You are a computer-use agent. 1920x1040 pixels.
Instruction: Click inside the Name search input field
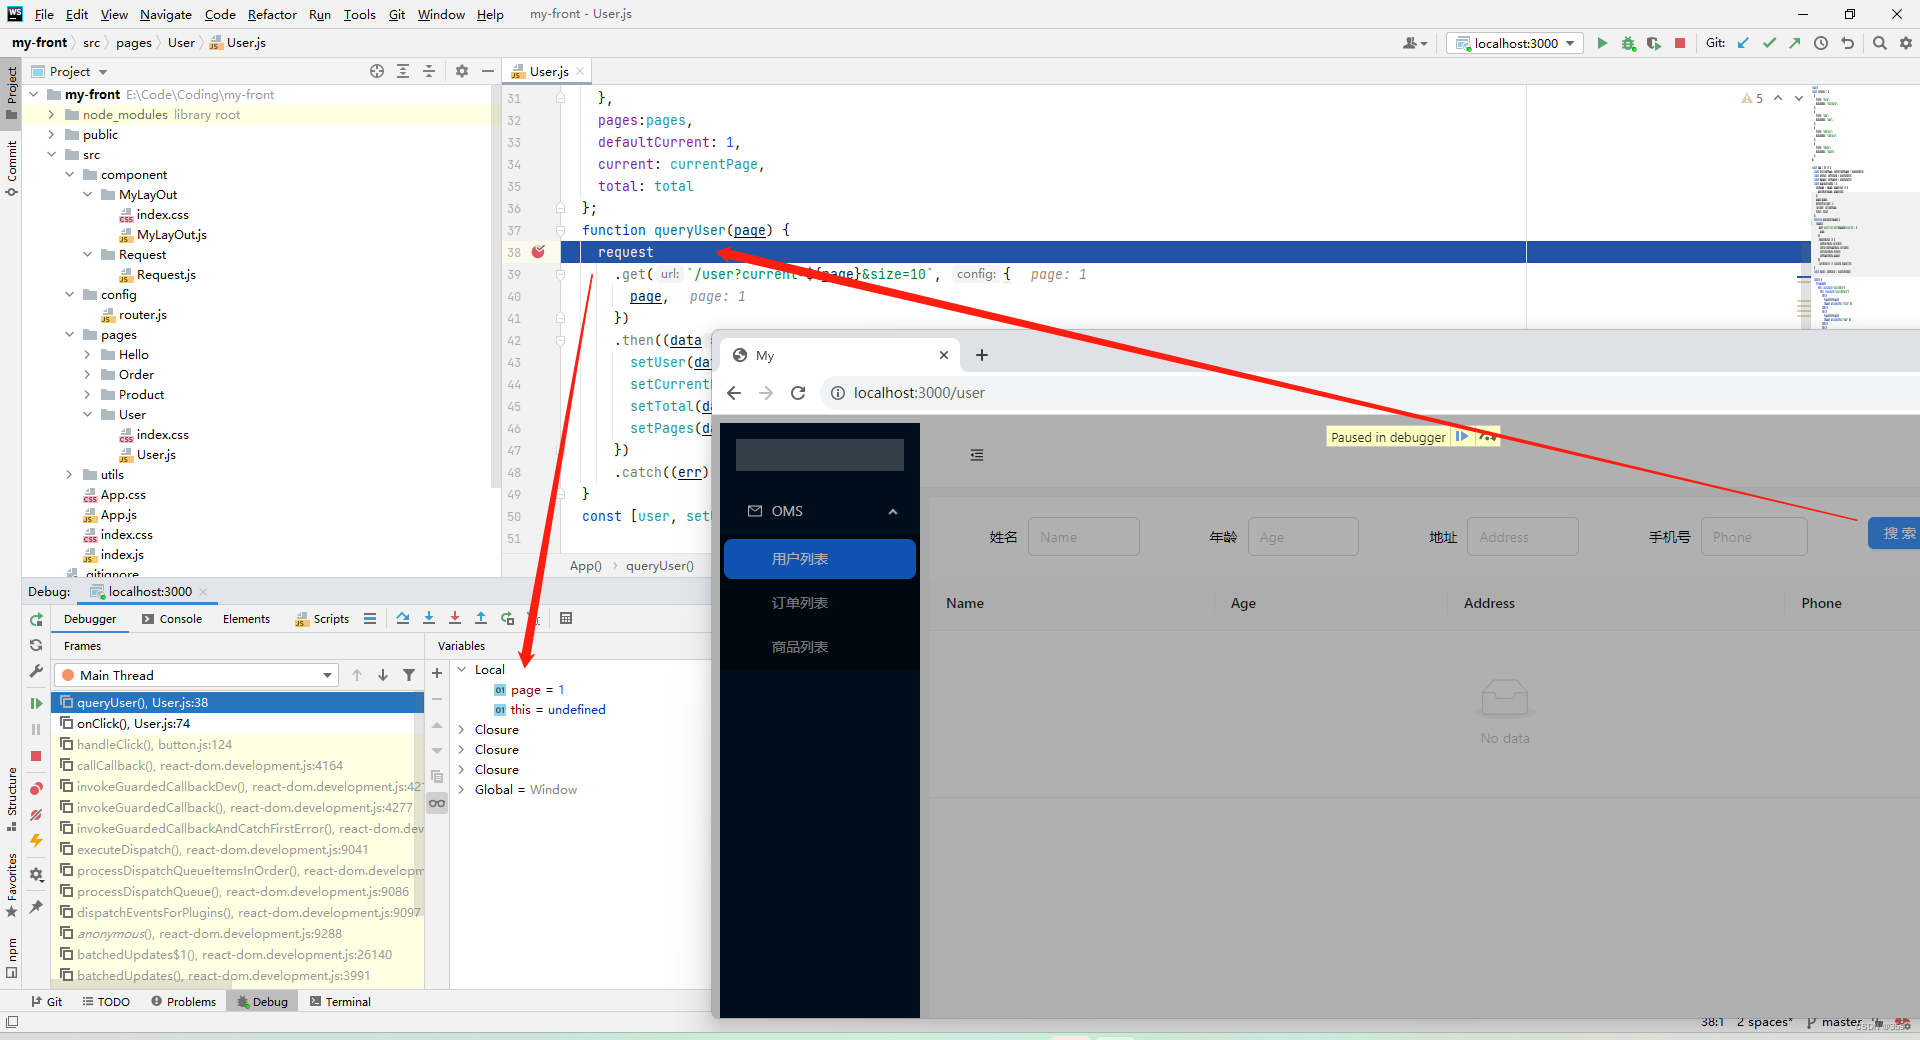(1083, 536)
